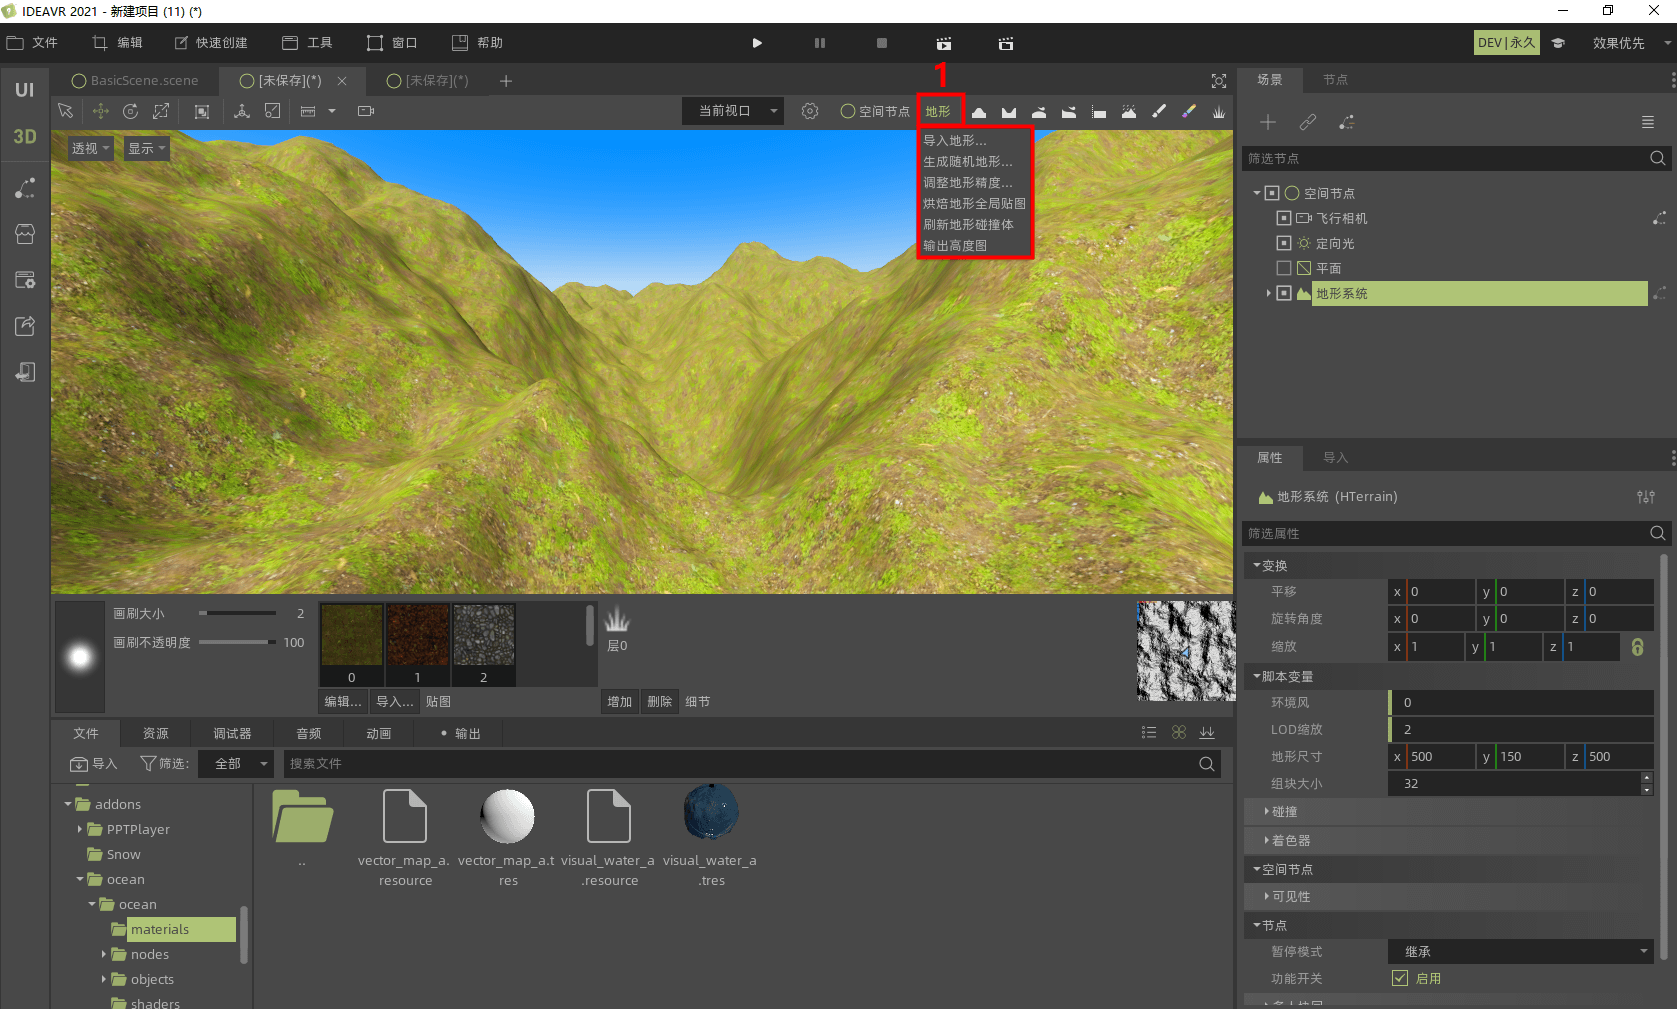Open the 透视 view dropdown

[x=90, y=149]
